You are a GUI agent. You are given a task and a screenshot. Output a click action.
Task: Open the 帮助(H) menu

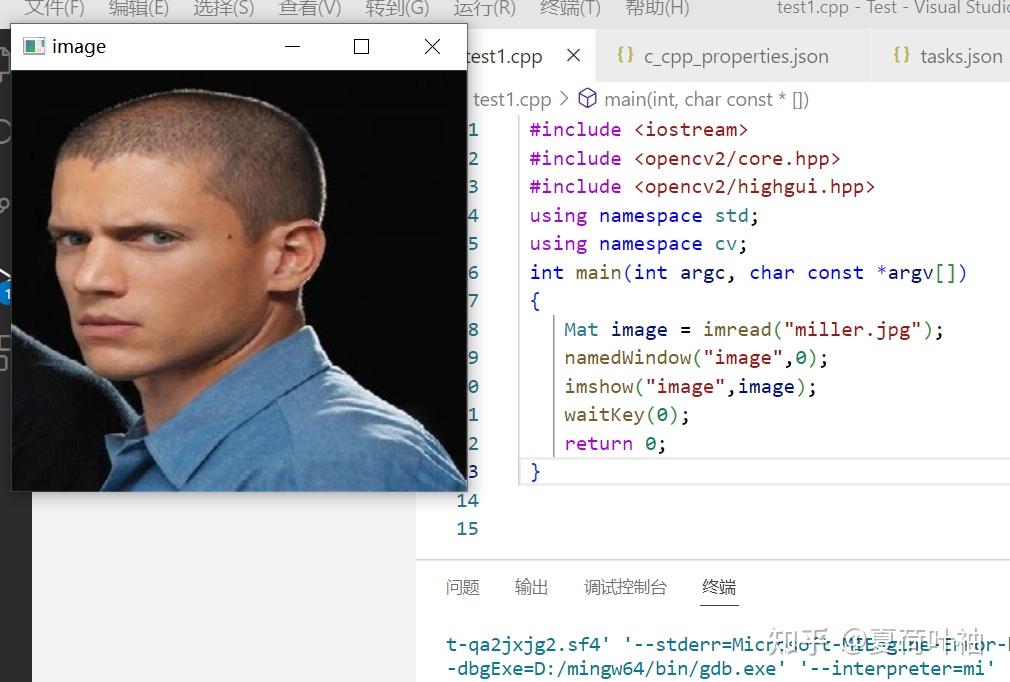(655, 9)
